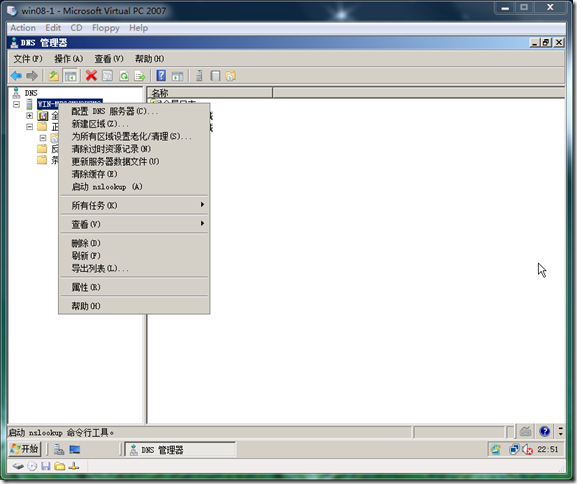Click 更新服务器数据文件(U) in context menu
This screenshot has height=484, width=577.
click(x=134, y=161)
